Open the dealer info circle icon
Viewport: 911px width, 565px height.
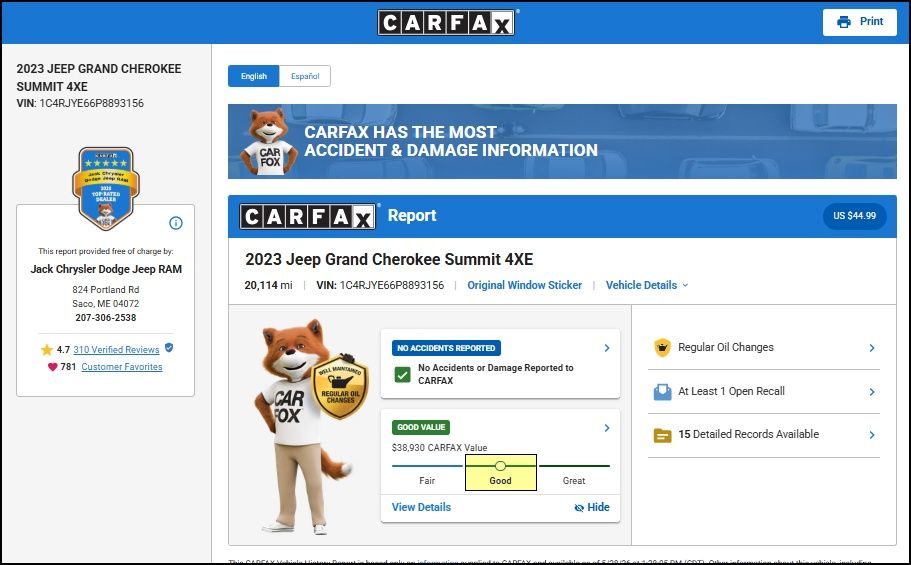point(175,223)
